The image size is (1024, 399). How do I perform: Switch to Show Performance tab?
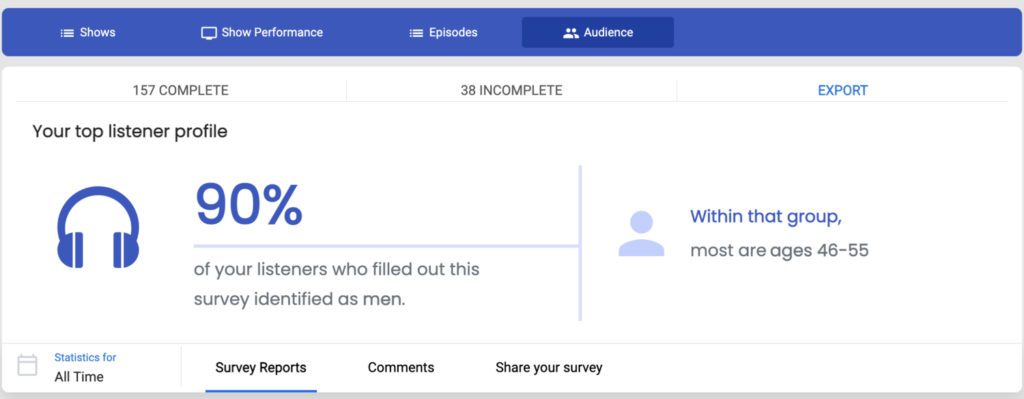pos(261,33)
